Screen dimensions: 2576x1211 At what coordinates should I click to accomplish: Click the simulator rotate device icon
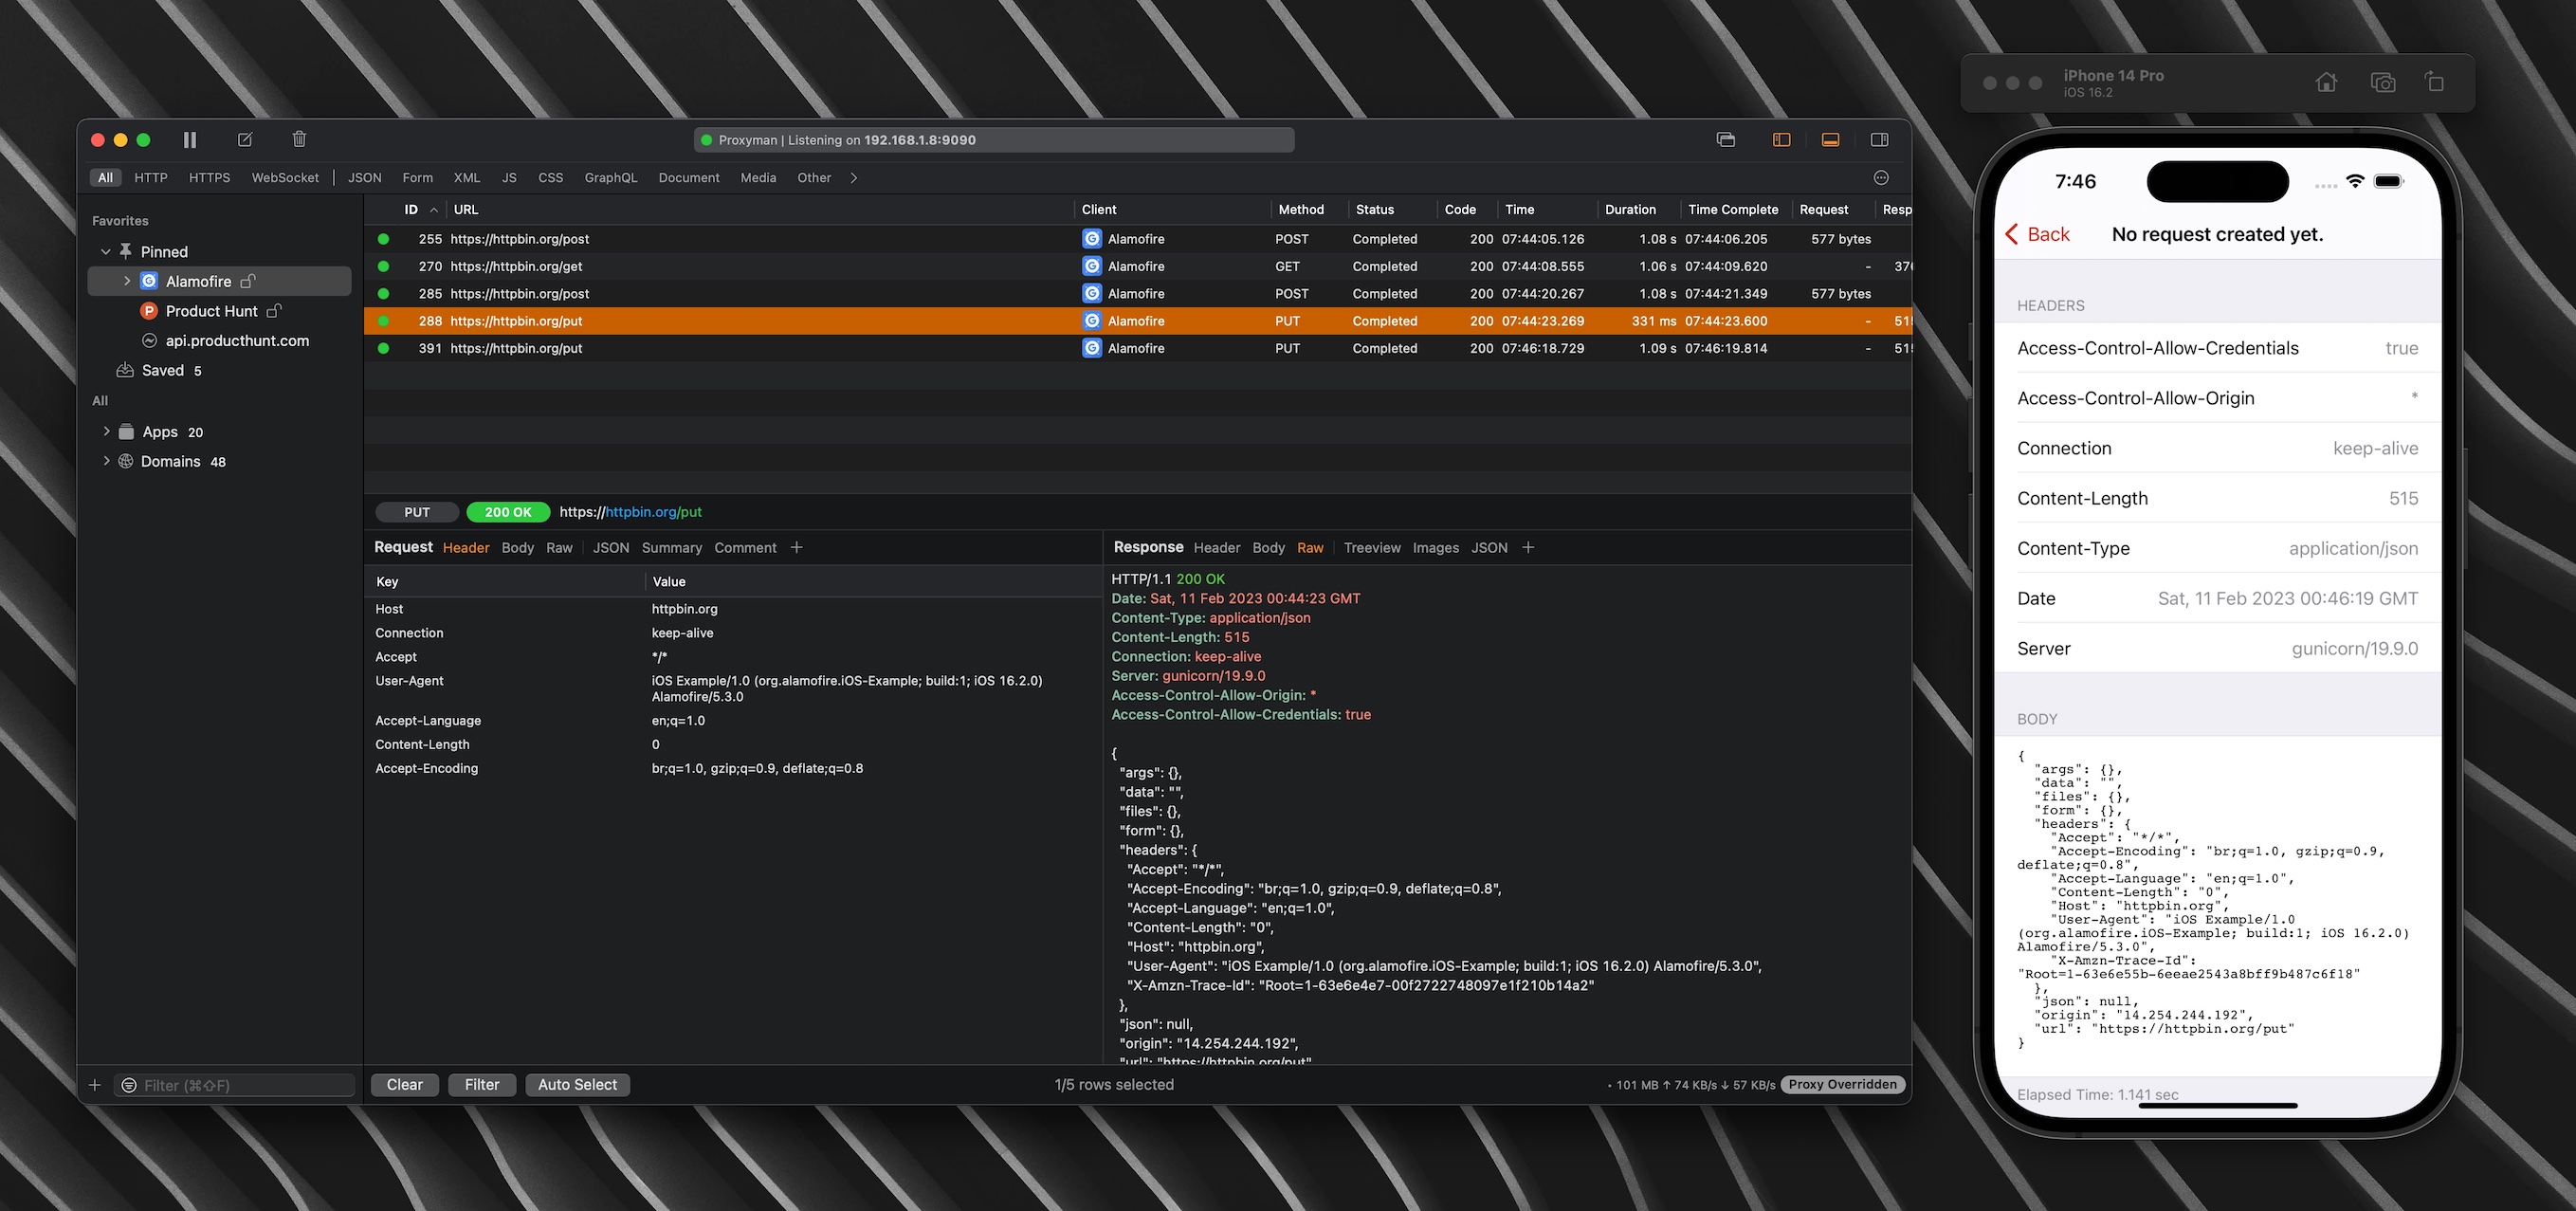click(x=2434, y=83)
